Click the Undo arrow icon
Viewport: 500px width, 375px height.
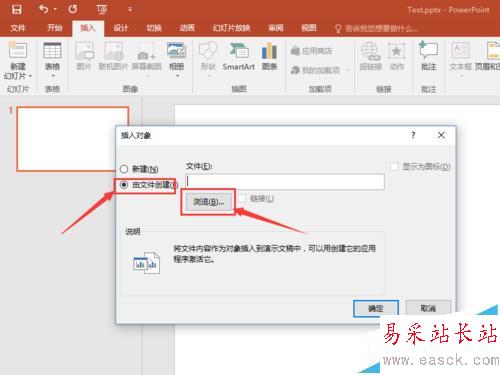(x=44, y=9)
